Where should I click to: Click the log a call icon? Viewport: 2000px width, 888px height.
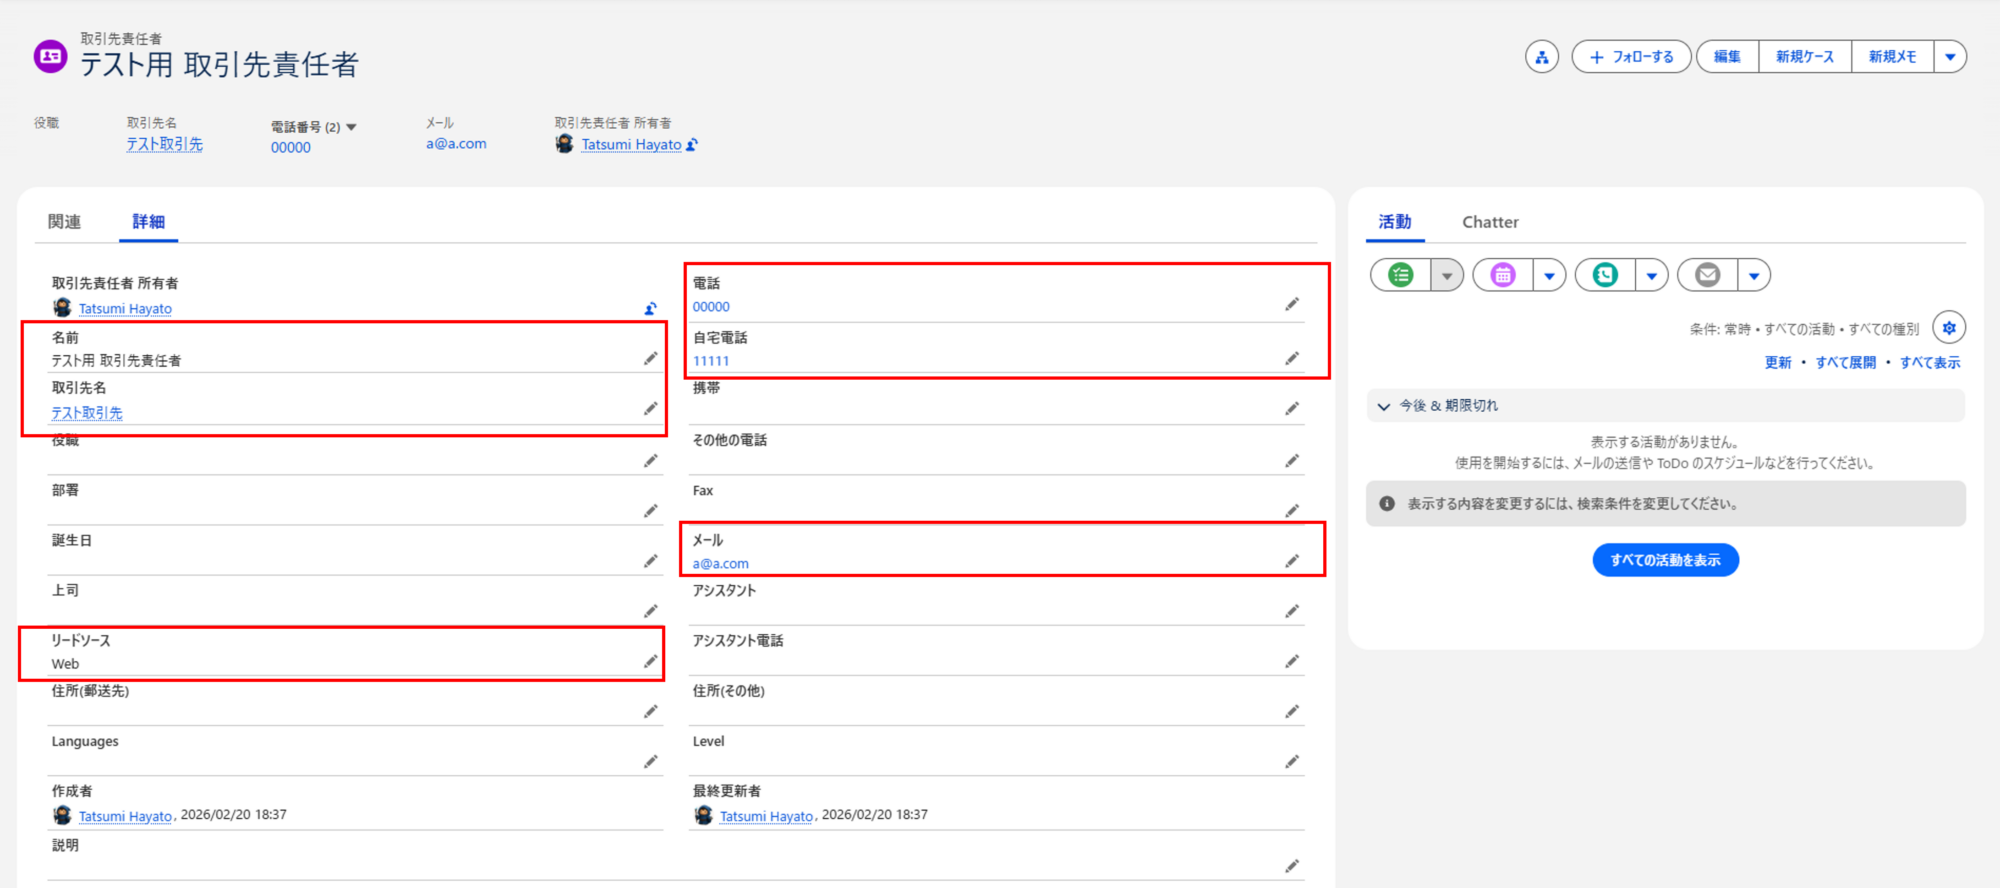[1605, 275]
